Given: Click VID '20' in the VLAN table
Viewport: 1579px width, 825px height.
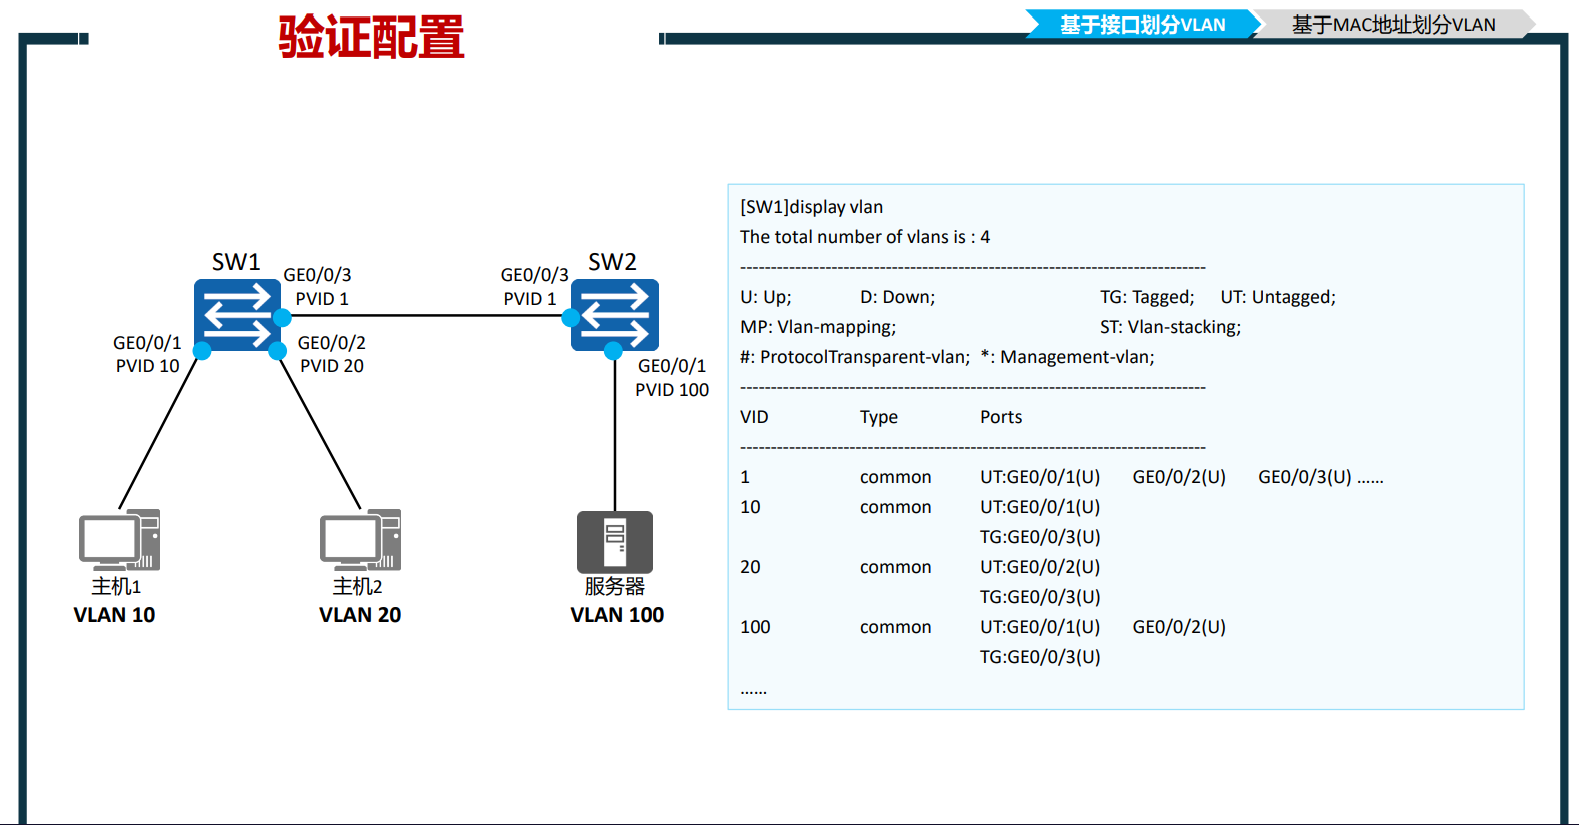Looking at the screenshot, I should pyautogui.click(x=750, y=567).
